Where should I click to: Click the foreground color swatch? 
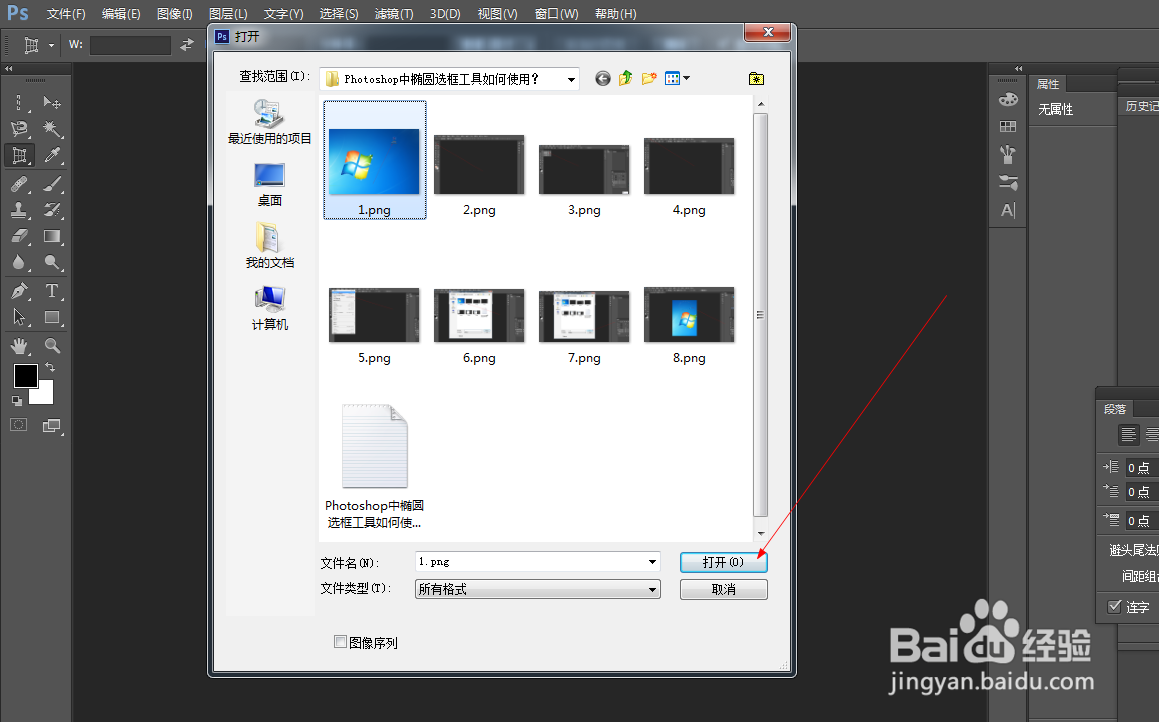coord(25,377)
